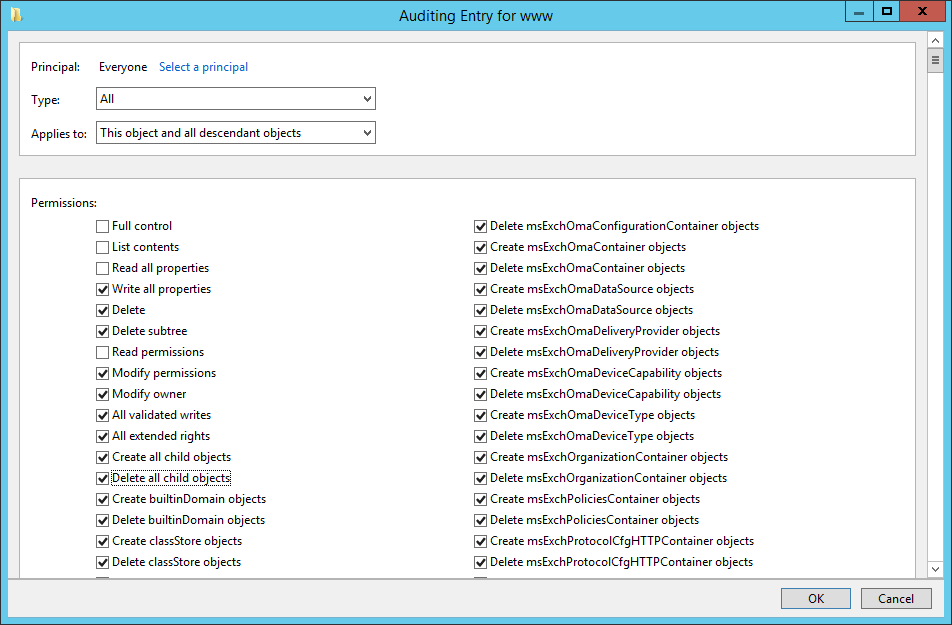Toggle Modify permissions checkbox

[x=103, y=374]
